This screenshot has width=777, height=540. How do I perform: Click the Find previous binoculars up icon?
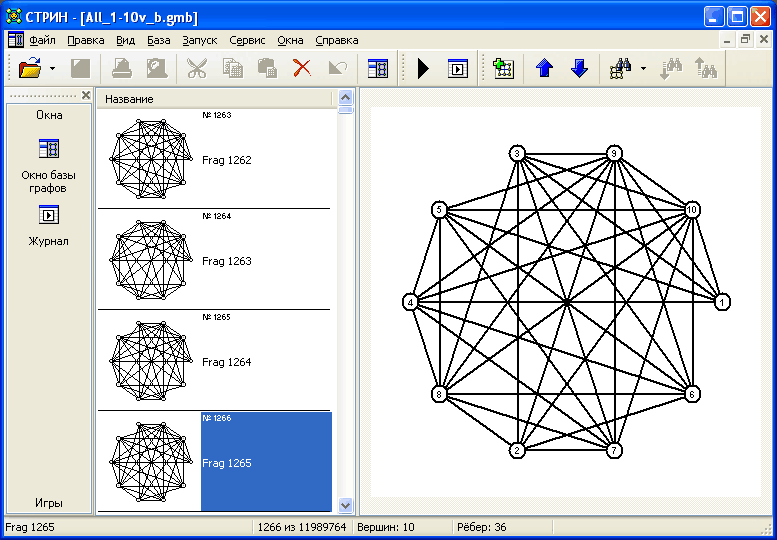click(x=706, y=68)
